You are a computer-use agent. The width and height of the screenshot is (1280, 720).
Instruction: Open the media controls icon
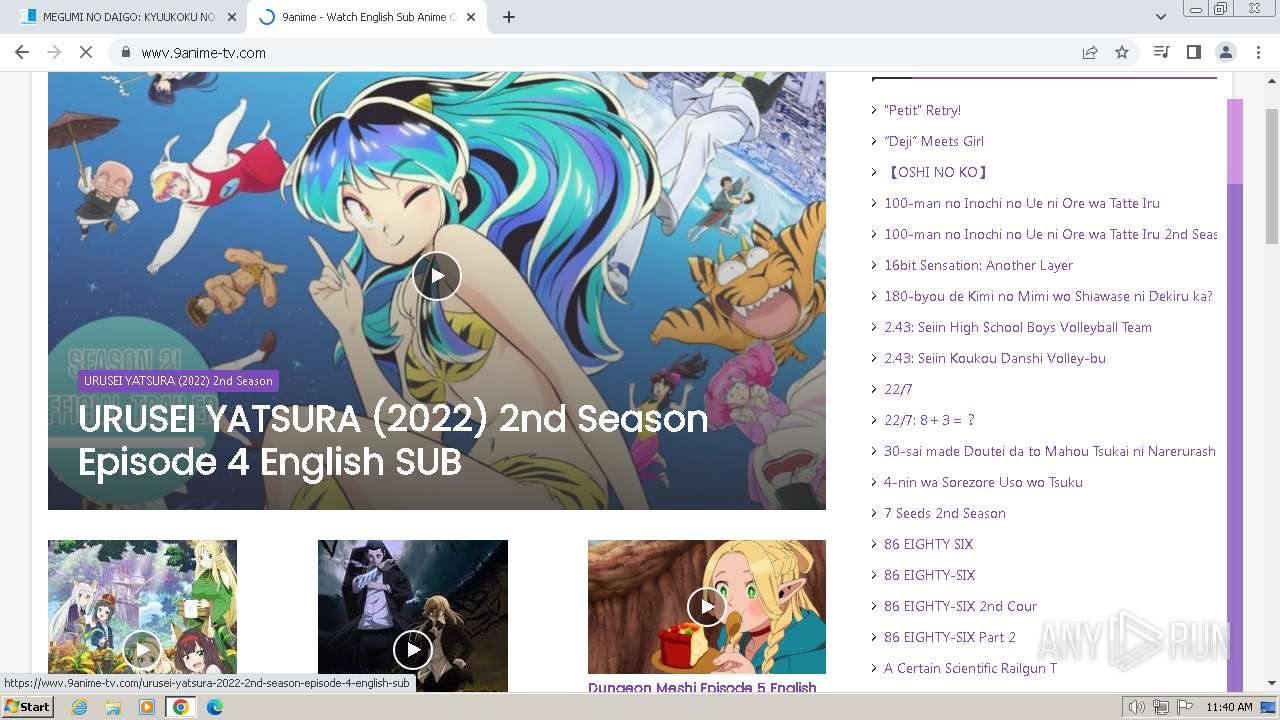1161,52
